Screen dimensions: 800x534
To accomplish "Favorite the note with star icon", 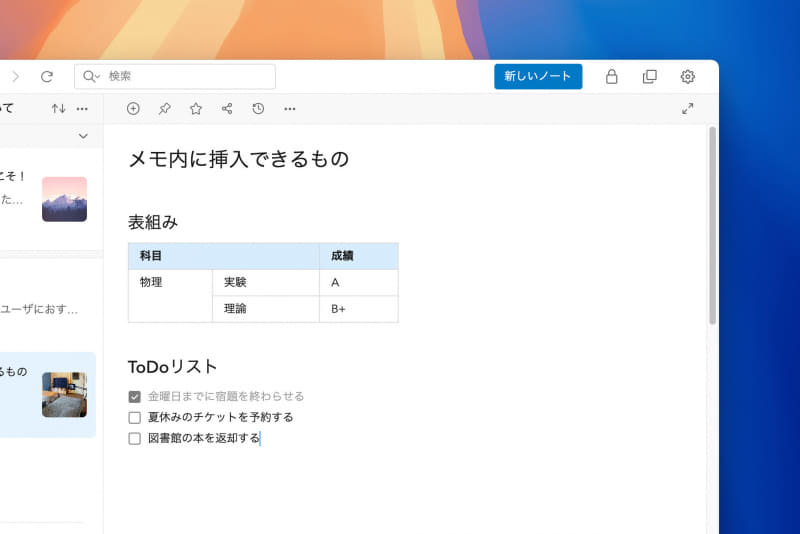I will pos(196,108).
